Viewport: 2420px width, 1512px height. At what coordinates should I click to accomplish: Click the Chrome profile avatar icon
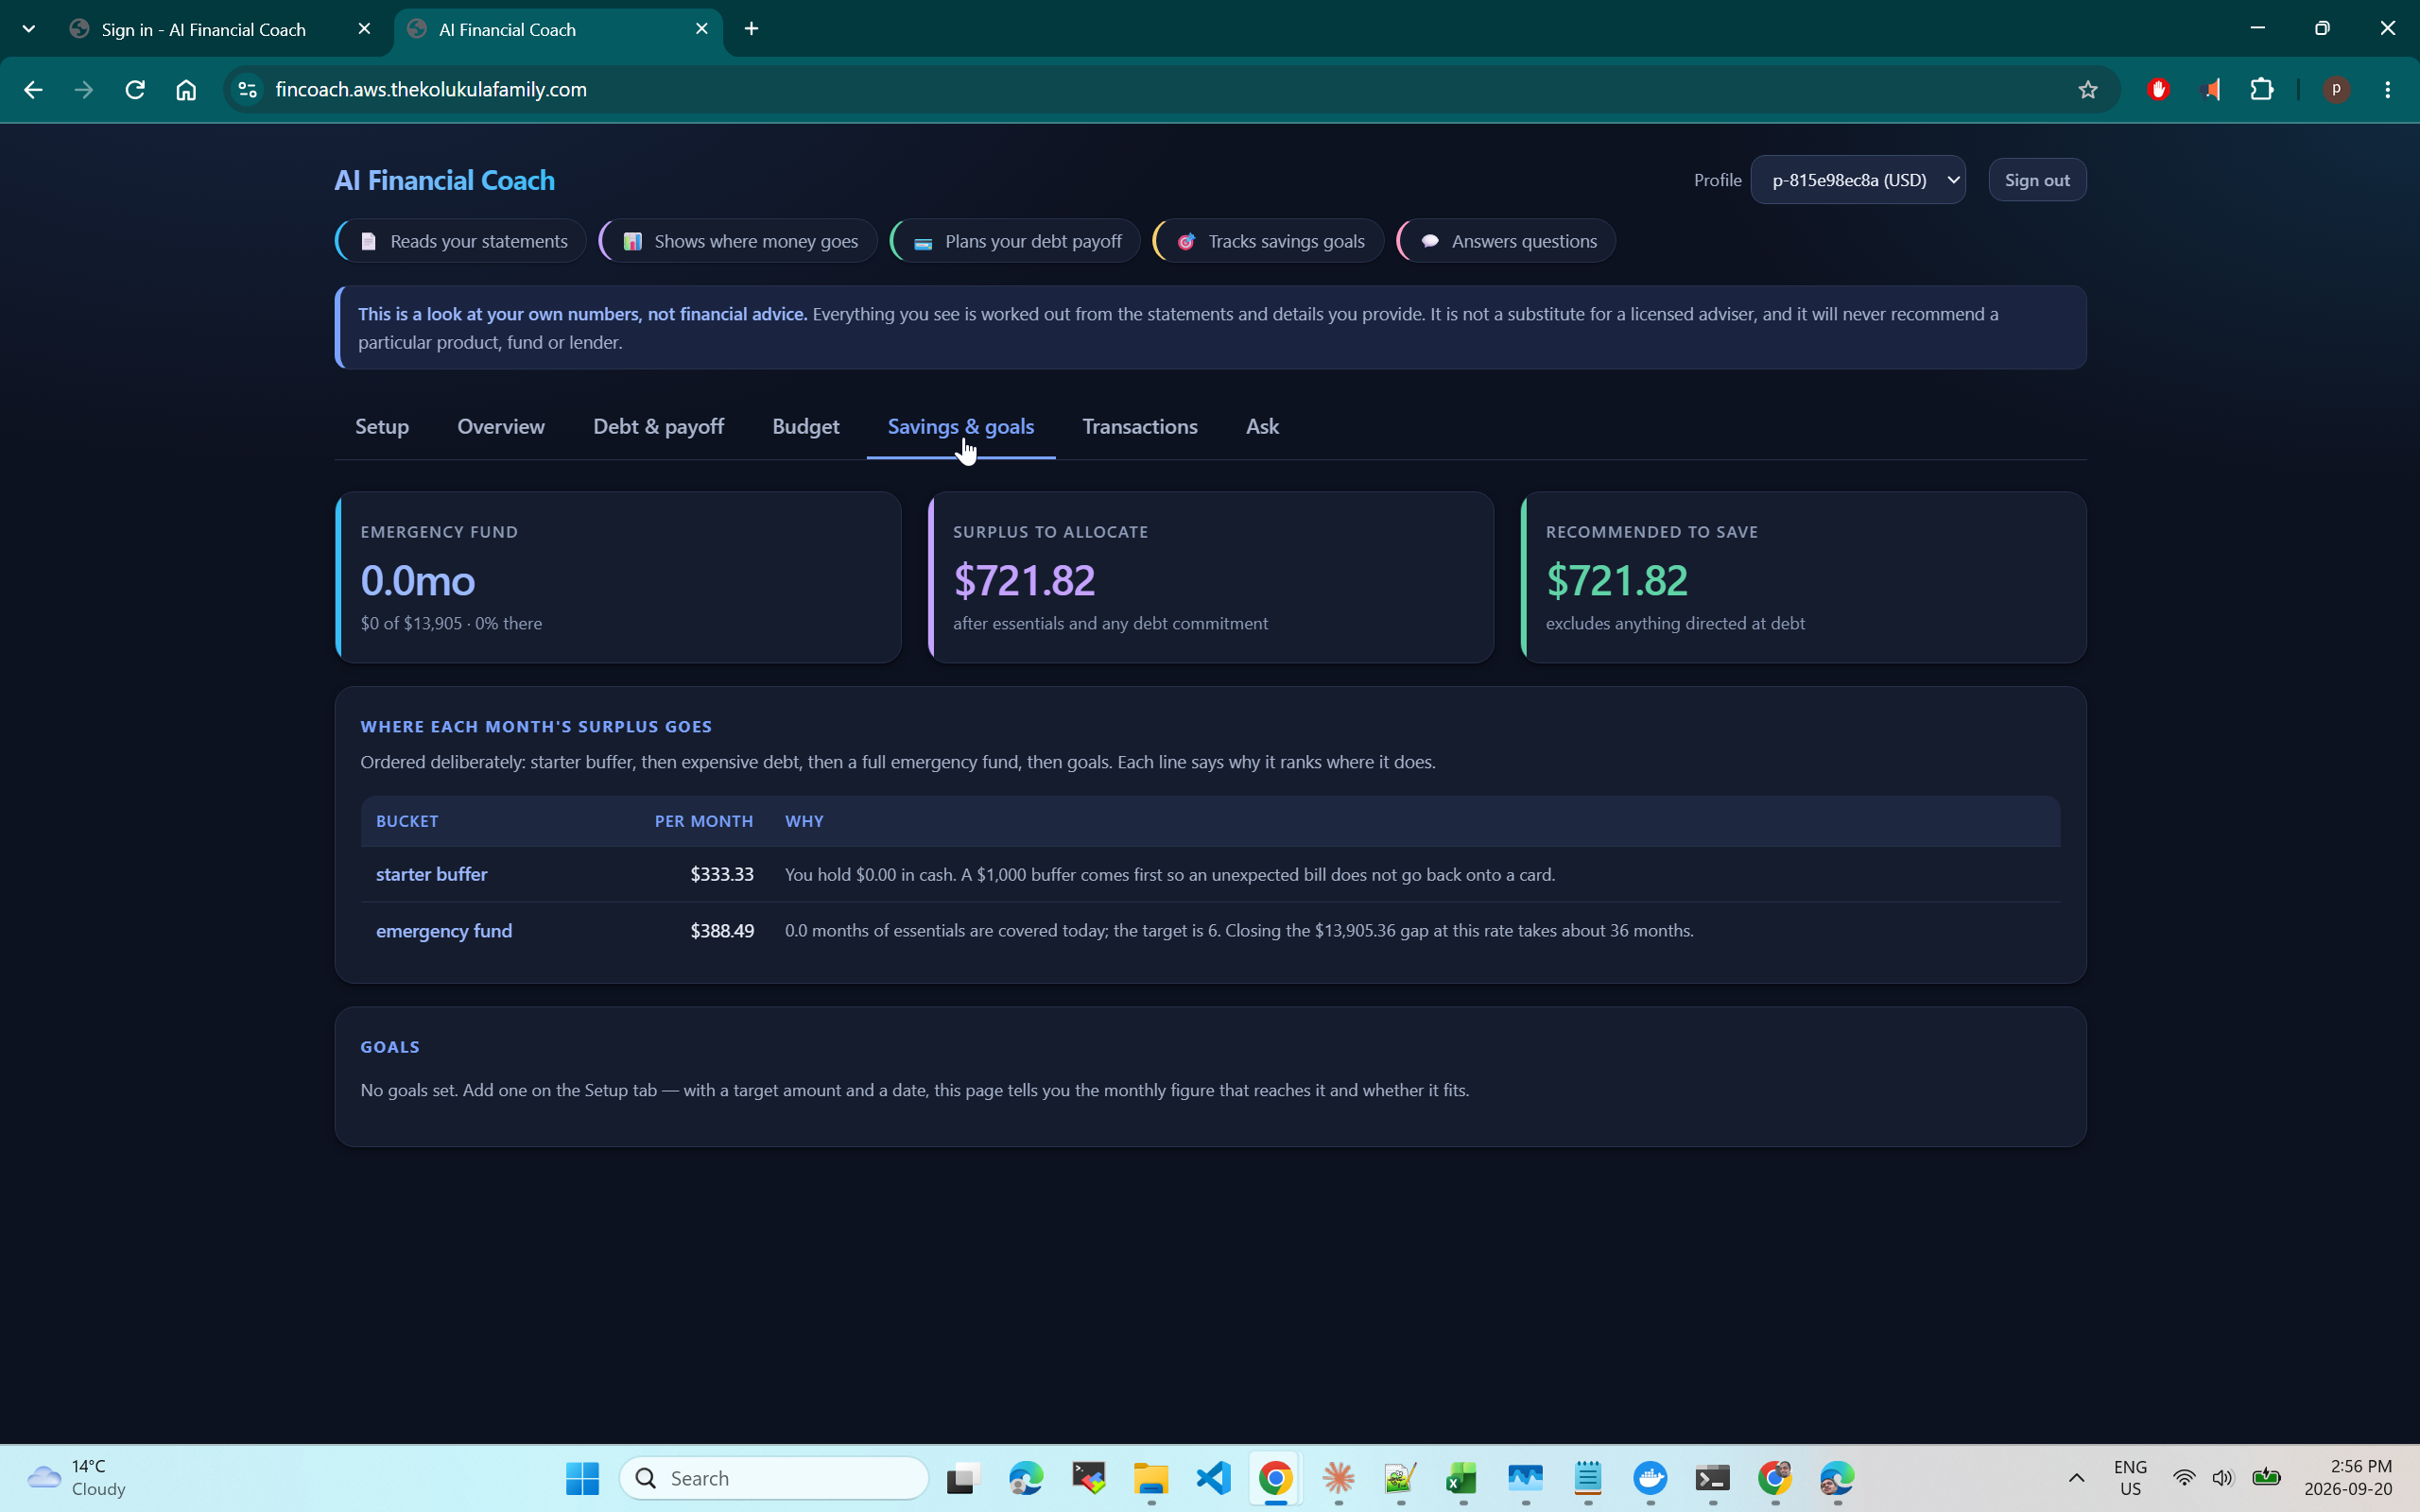click(x=2336, y=90)
